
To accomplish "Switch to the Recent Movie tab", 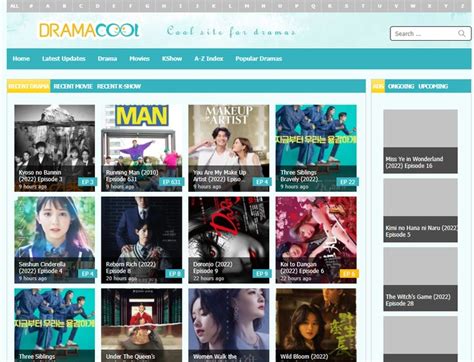I will pos(73,86).
